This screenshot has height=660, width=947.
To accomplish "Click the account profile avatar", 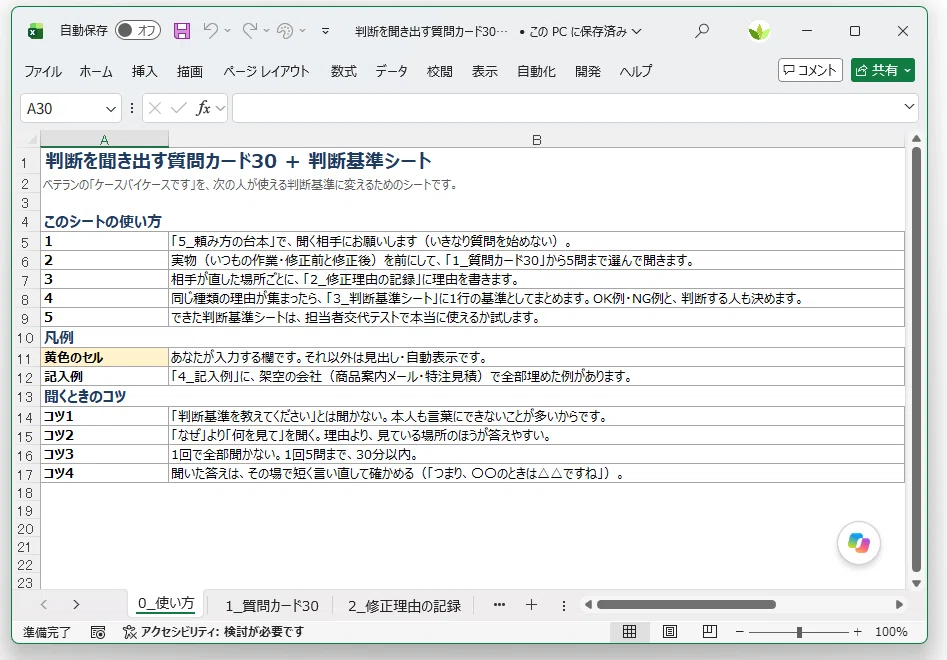I will 759,31.
